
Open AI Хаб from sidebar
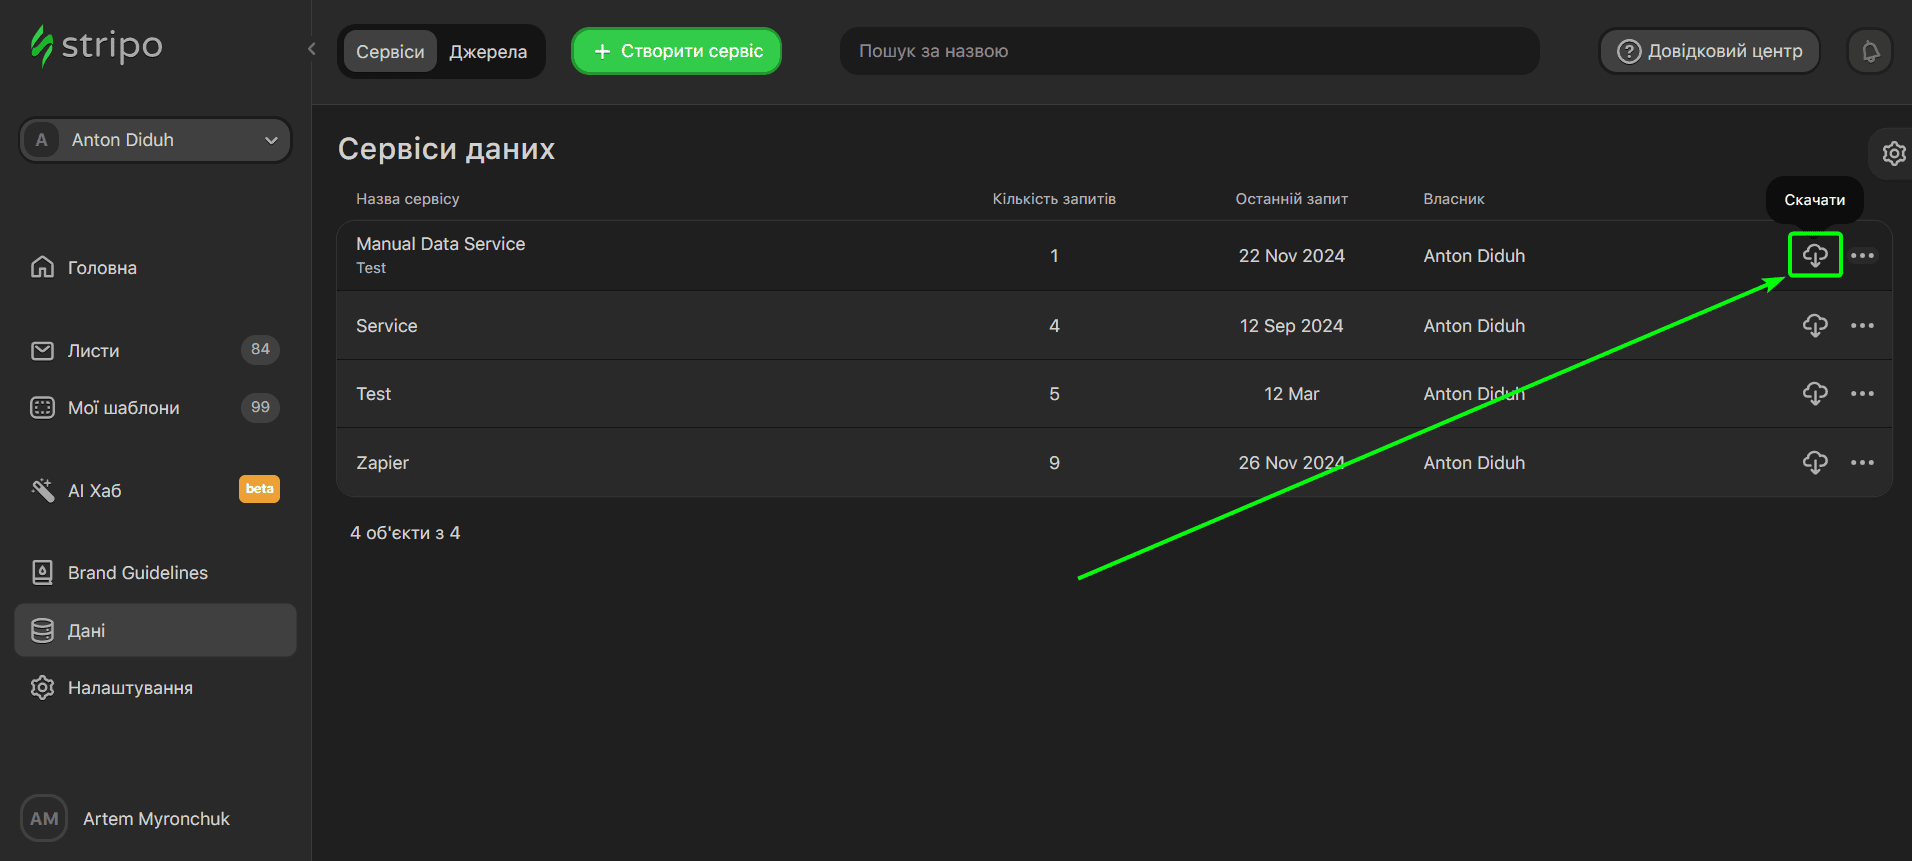[x=95, y=491]
